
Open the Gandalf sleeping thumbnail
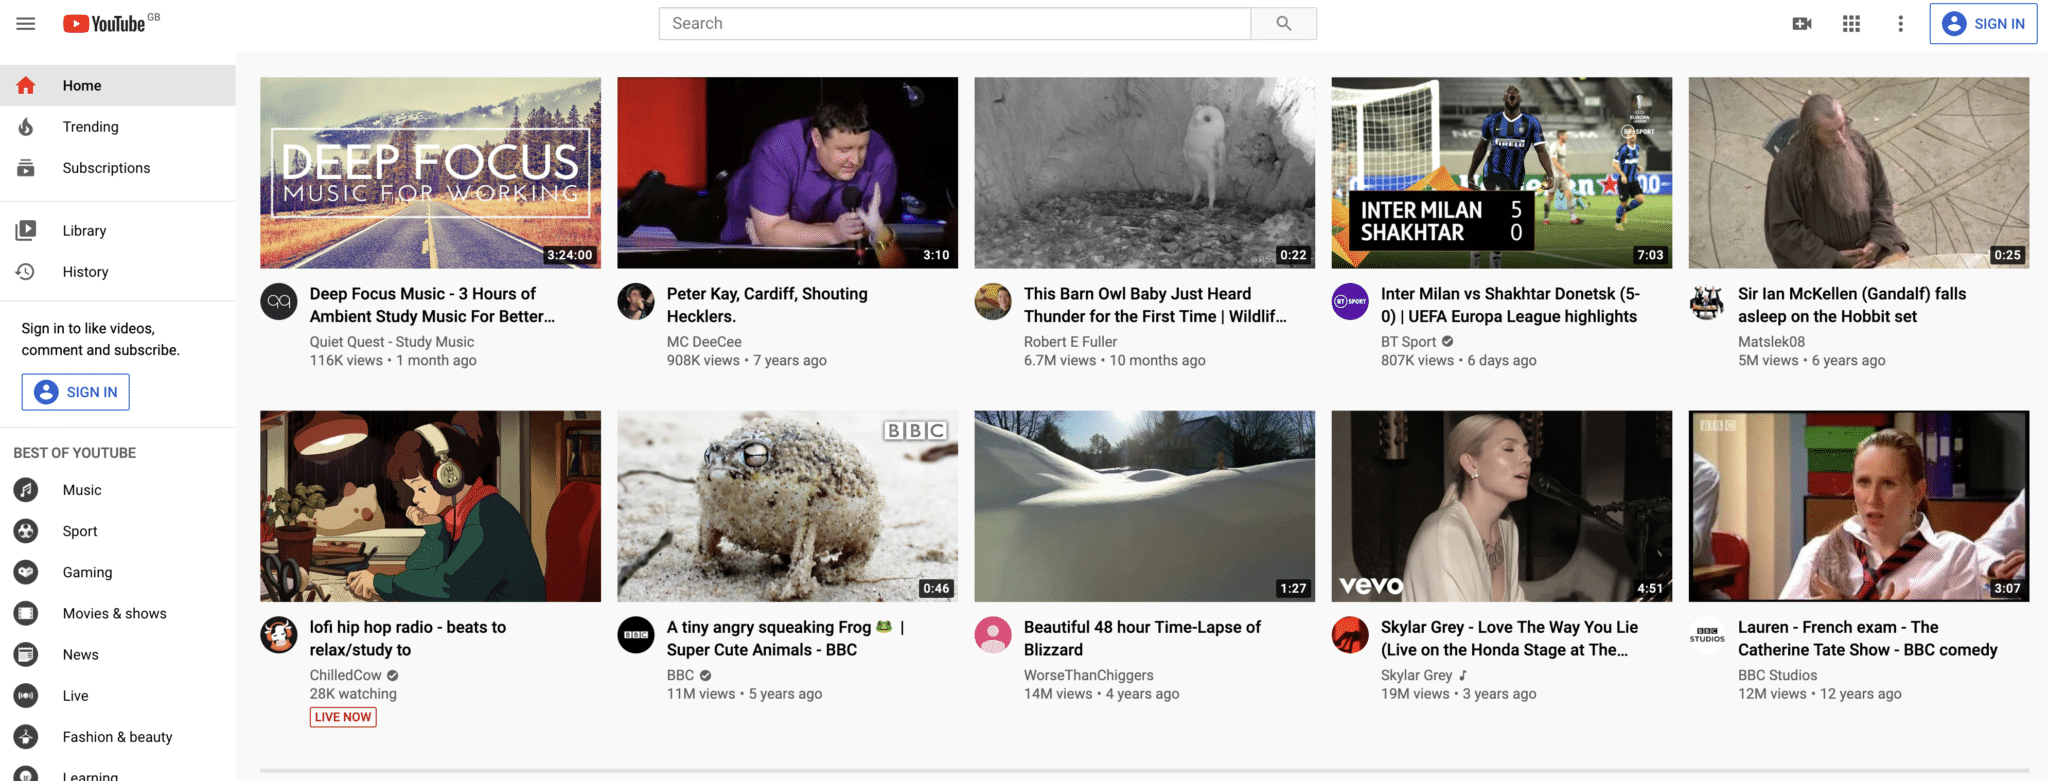click(1859, 173)
